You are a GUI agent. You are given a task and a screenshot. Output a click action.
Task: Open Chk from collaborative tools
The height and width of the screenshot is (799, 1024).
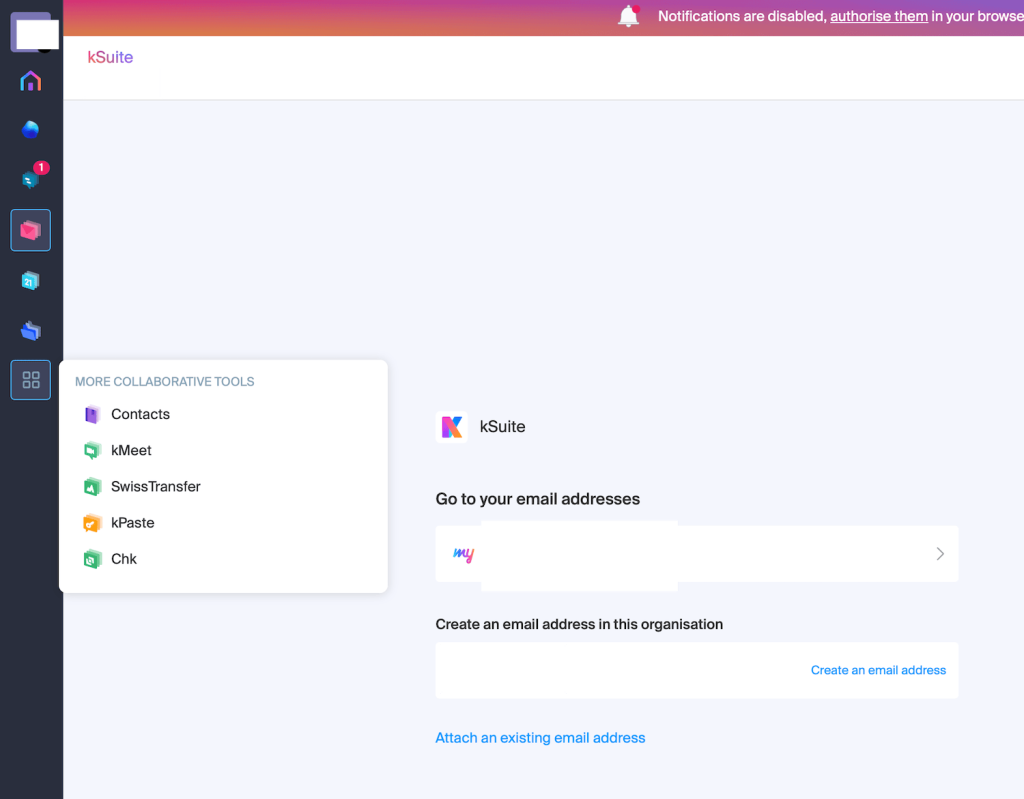[123, 559]
